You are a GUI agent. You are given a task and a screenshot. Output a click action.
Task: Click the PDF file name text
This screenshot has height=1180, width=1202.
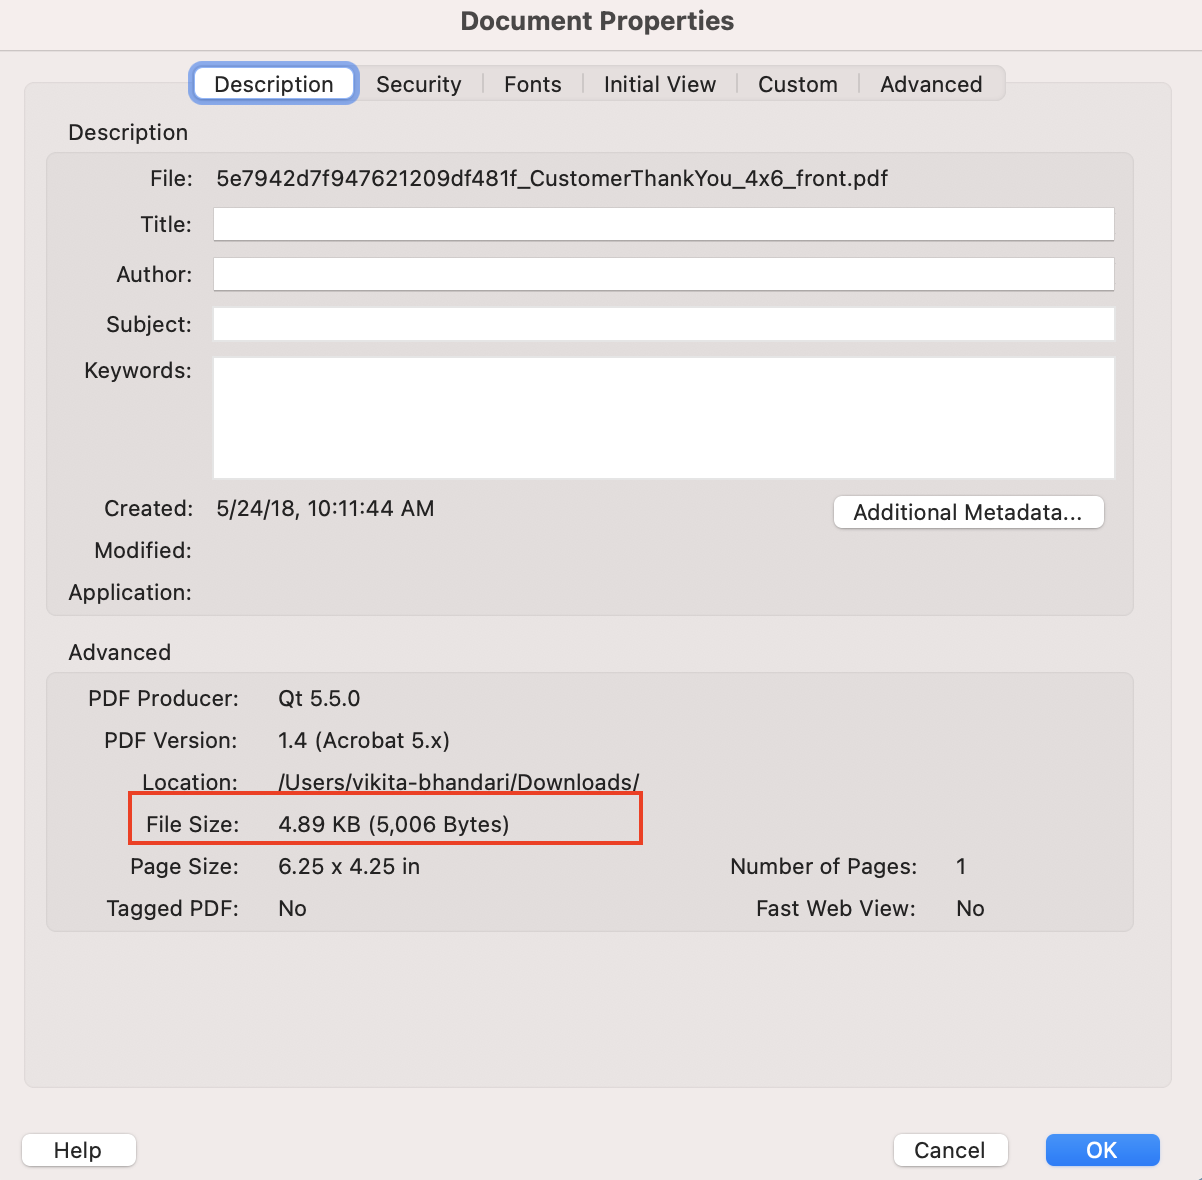coord(552,179)
